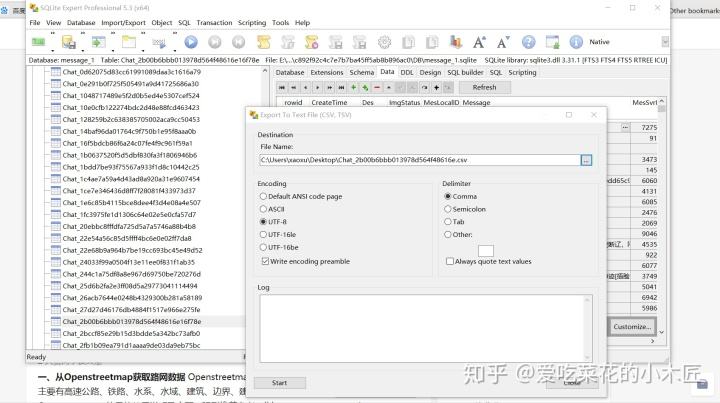
Task: Select UTF-8 encoding option
Action: [273, 222]
